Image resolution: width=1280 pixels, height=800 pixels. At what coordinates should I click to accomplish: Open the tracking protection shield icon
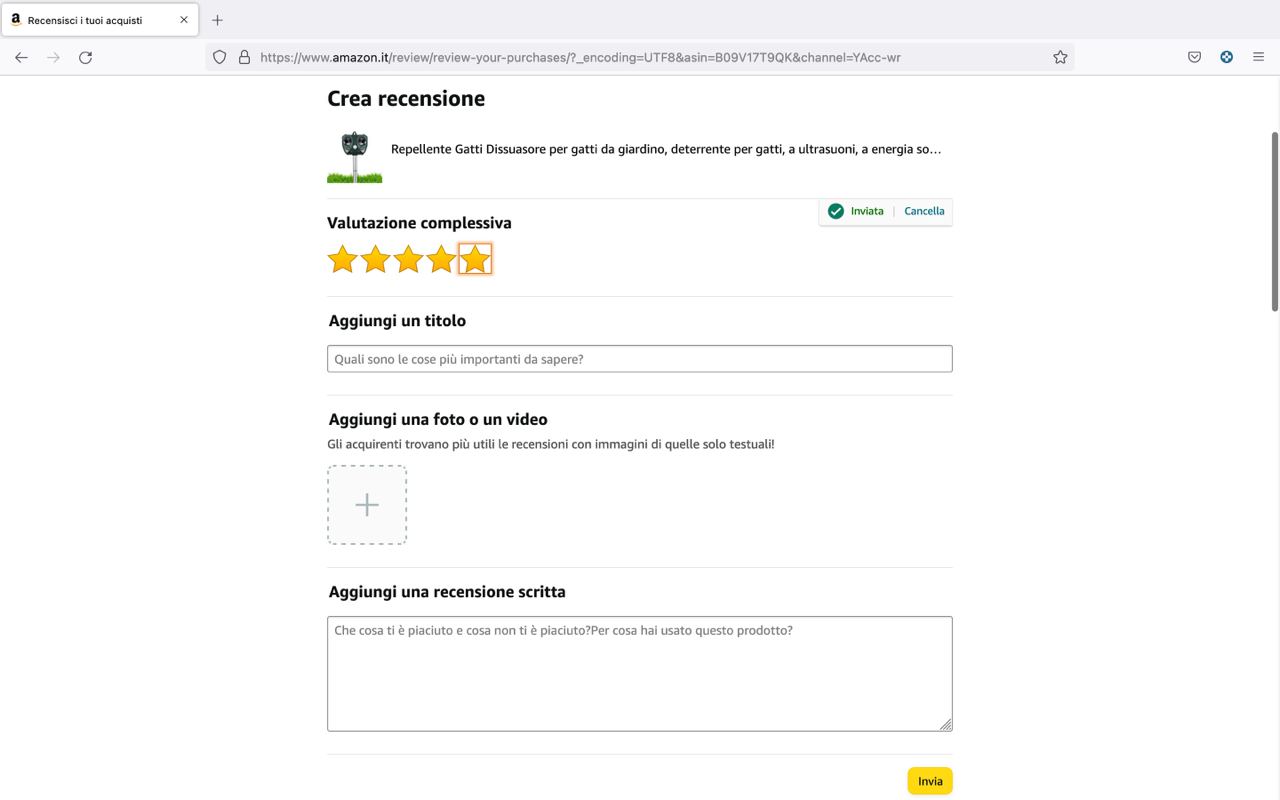coord(220,57)
